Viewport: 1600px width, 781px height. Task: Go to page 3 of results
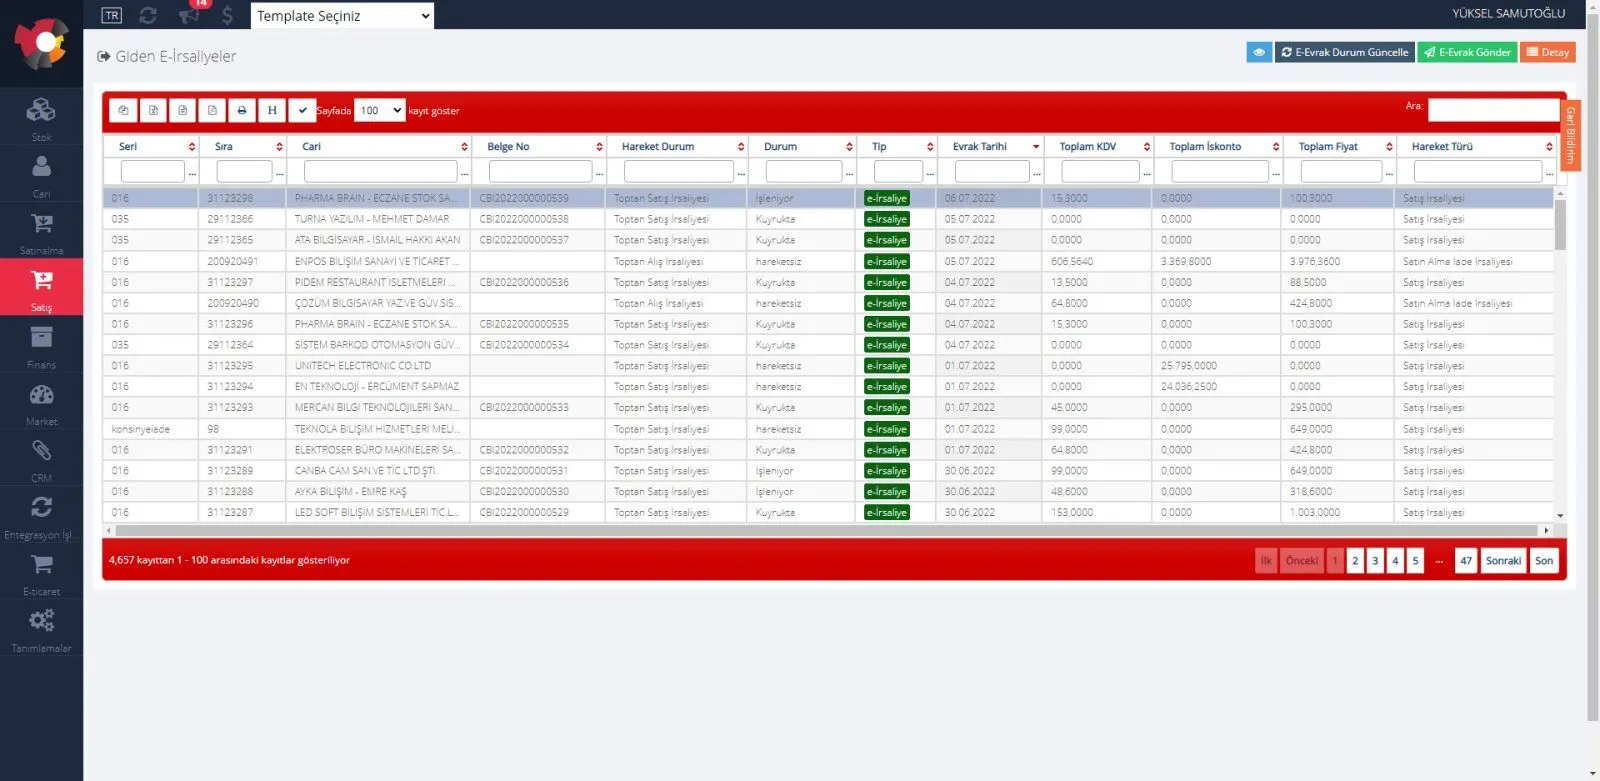click(1375, 561)
